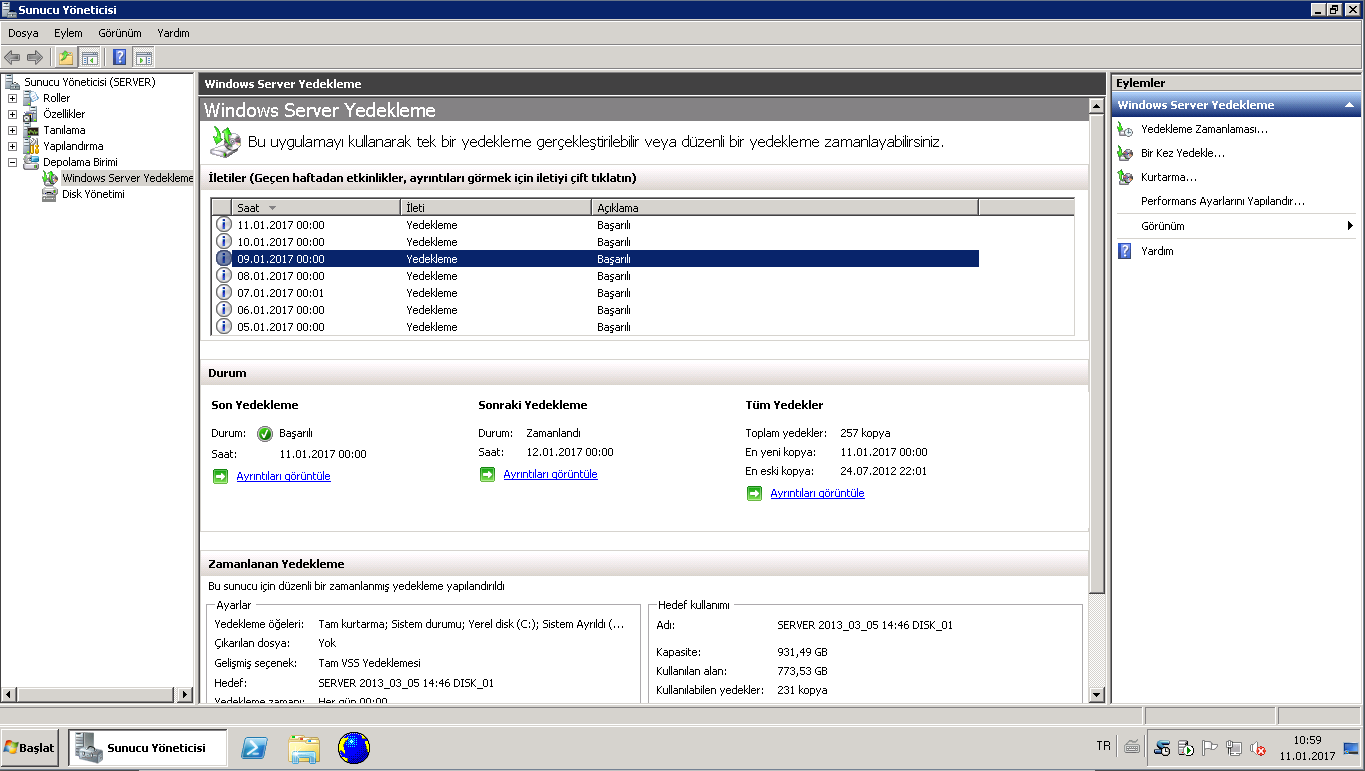Open the Görünüm submenu in actions
The image size is (1365, 771).
[x=1235, y=226]
